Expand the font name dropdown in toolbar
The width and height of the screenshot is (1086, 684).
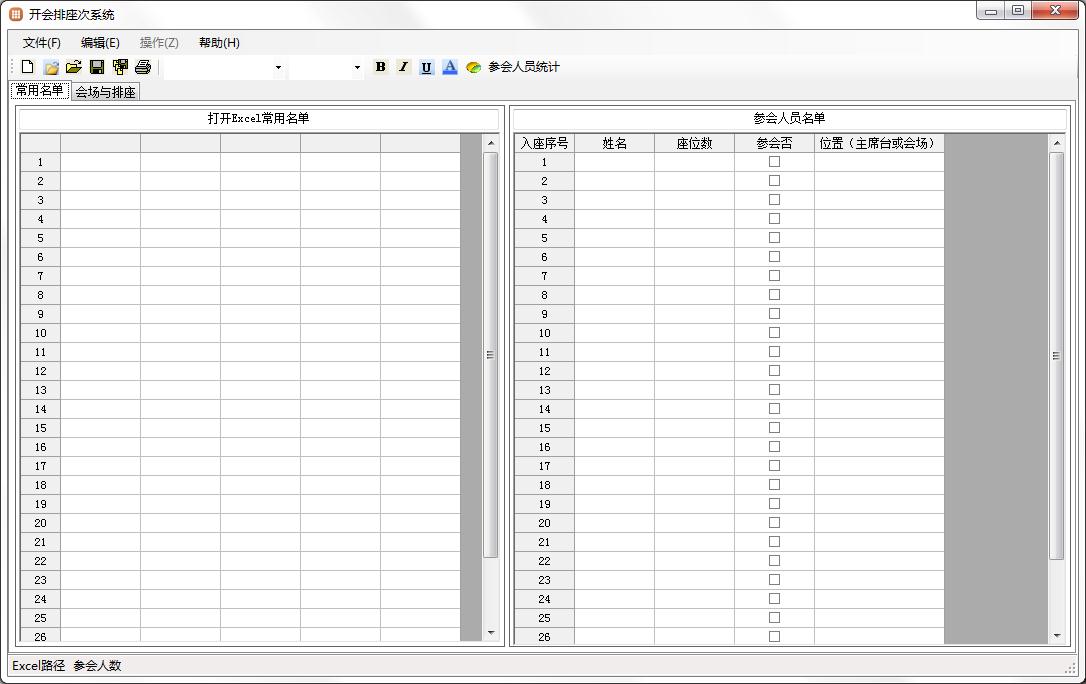[x=278, y=67]
